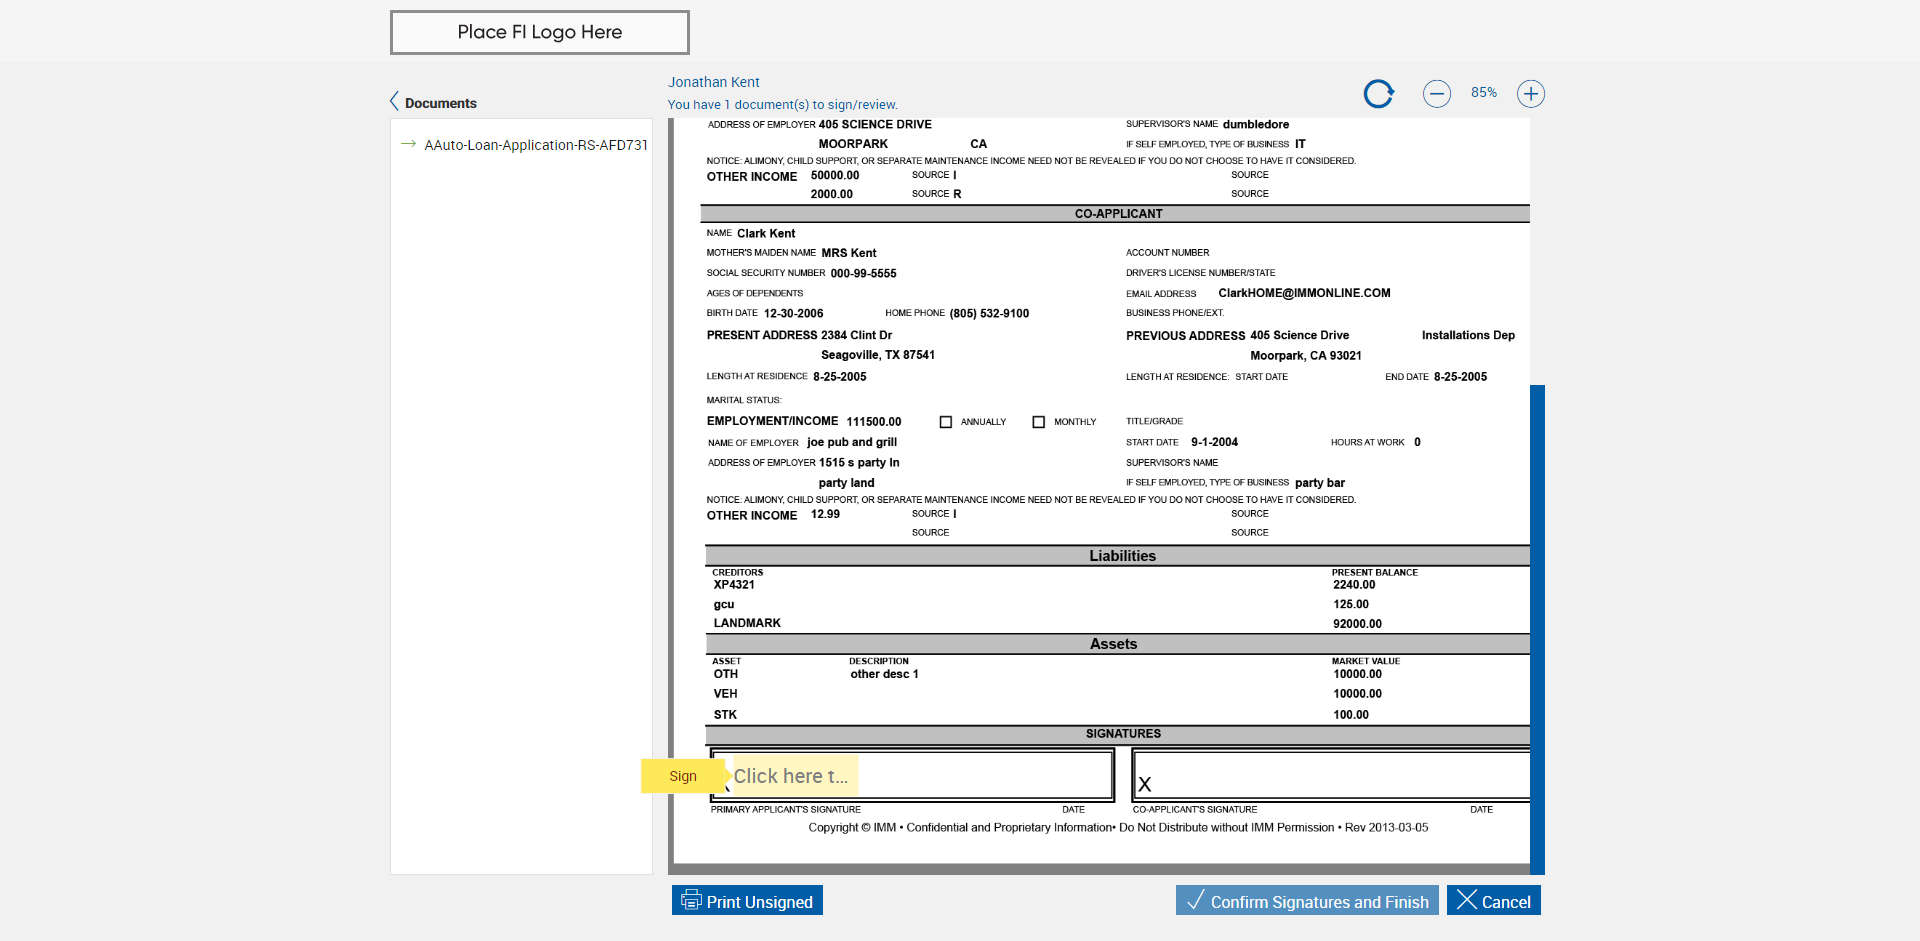Click the arrow beside AAuto-Loan-Application document
This screenshot has height=941, width=1920.
pos(408,144)
